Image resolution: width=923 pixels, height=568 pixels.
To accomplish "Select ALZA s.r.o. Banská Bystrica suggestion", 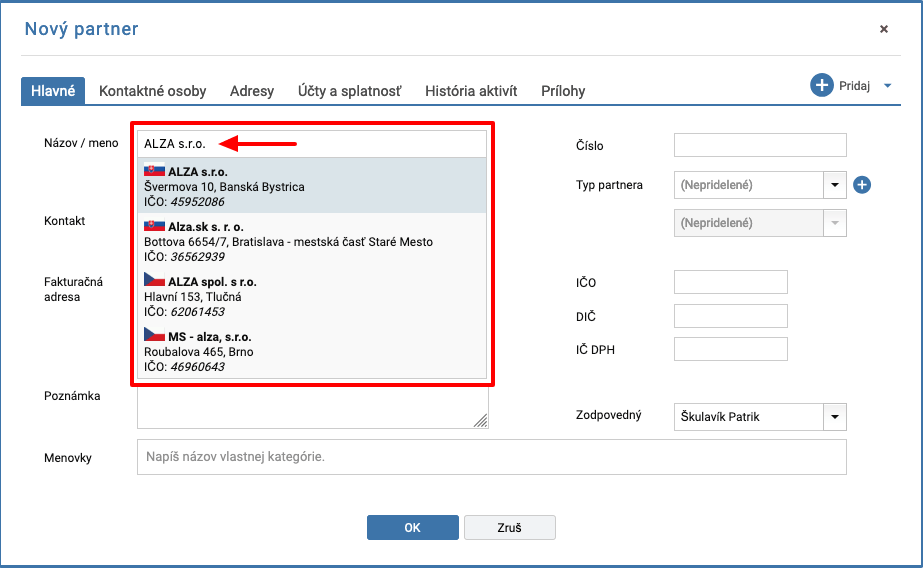I will (x=312, y=186).
